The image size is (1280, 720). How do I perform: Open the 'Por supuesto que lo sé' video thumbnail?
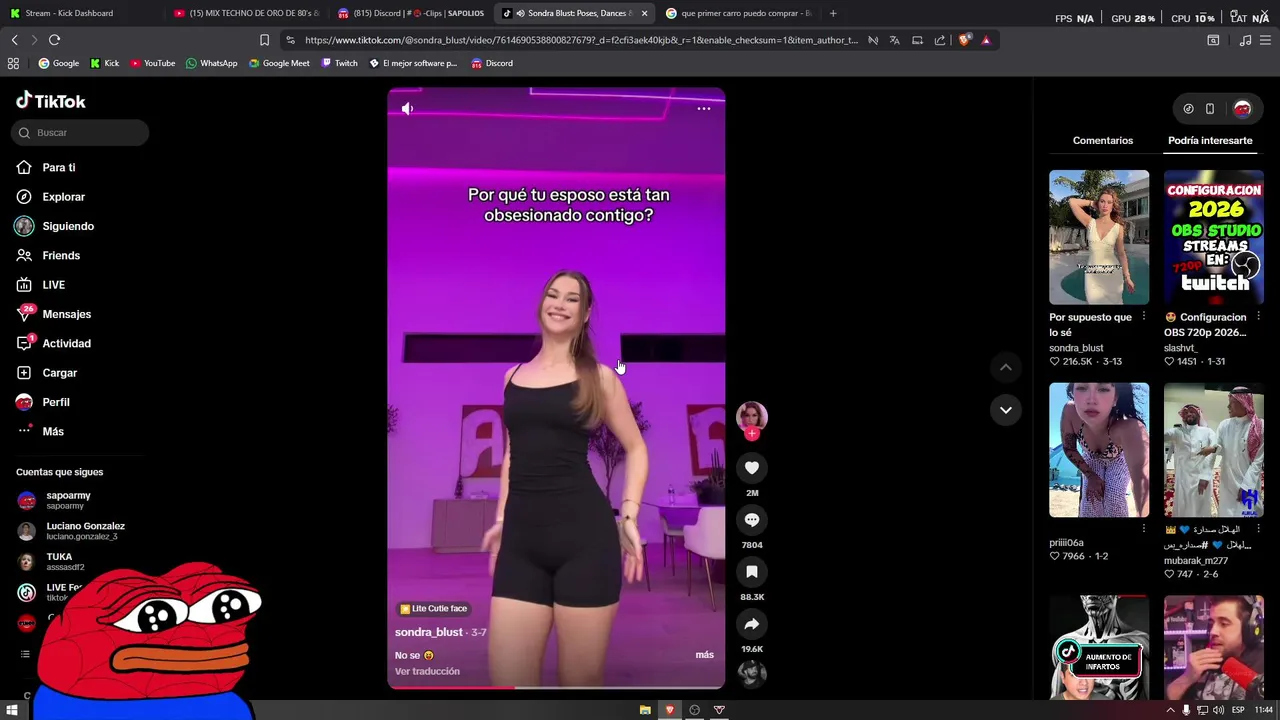1099,237
